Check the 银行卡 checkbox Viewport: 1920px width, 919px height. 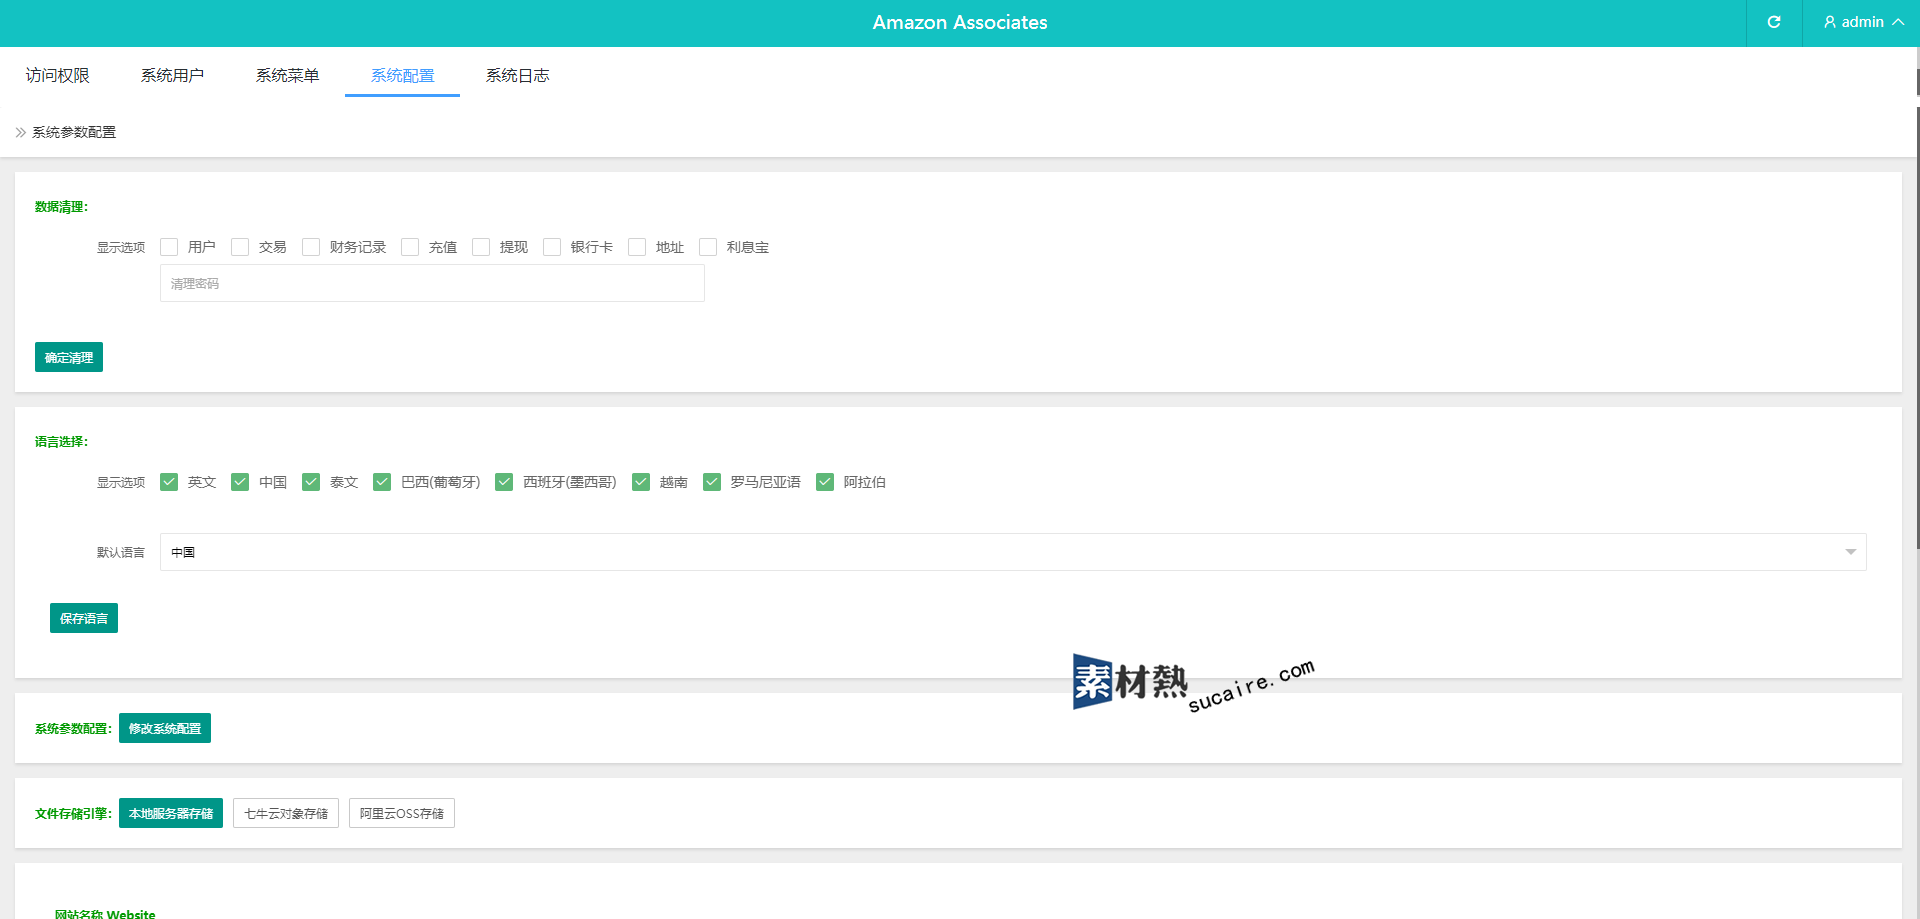[552, 247]
